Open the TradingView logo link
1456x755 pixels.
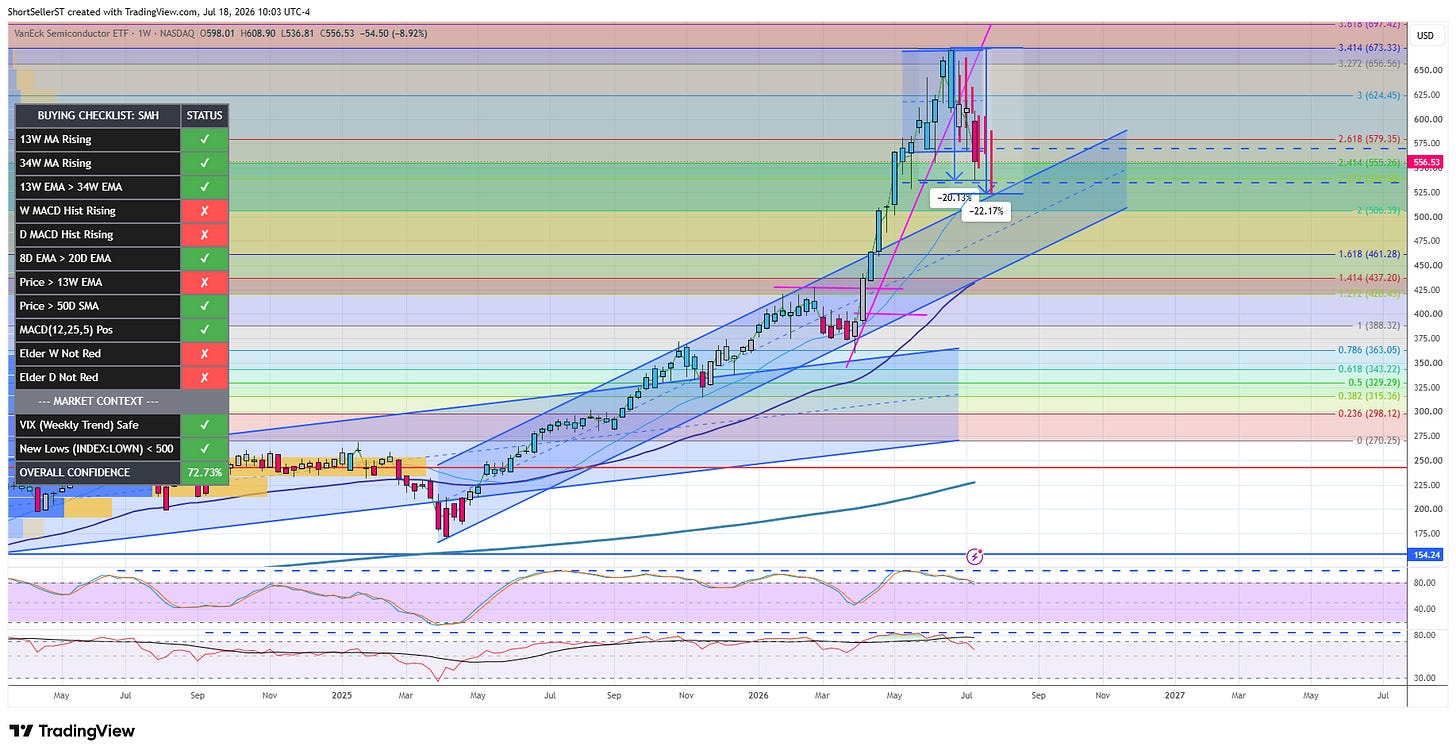[x=72, y=731]
